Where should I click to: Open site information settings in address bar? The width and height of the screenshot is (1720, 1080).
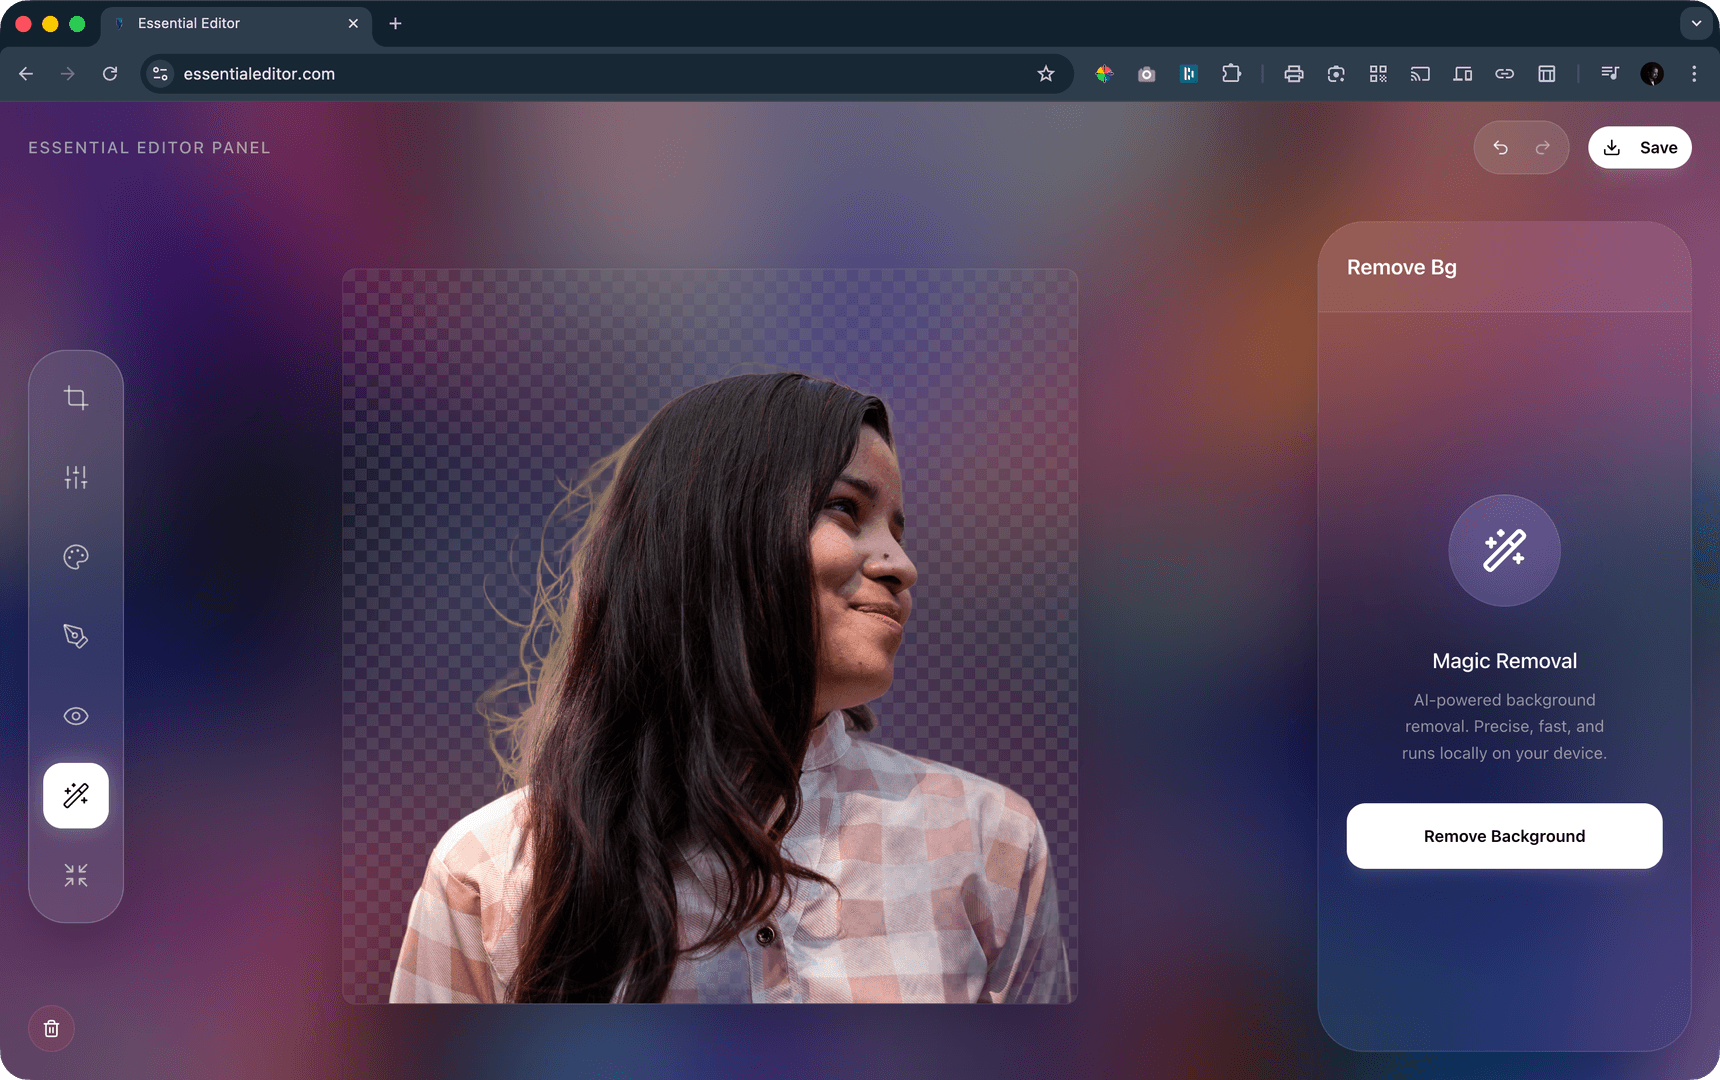160,73
